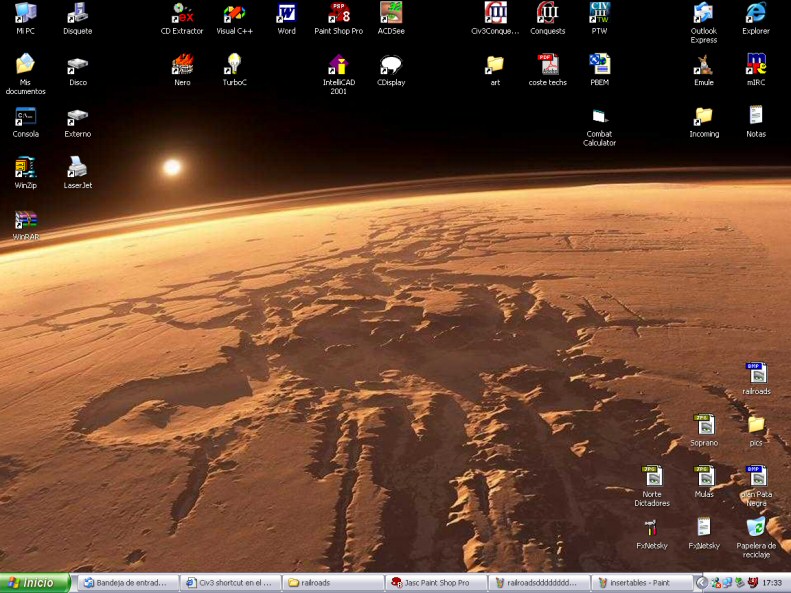The image size is (791, 593).
Task: Select the Emule desktop icon
Action: (704, 65)
